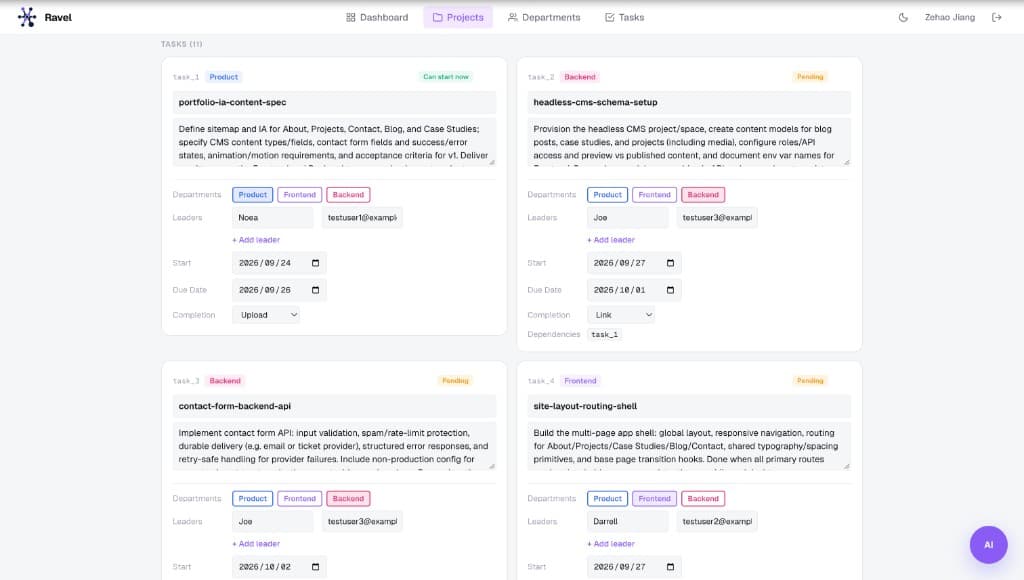Click the Zehao Jiang user name
The height and width of the screenshot is (580, 1024).
tap(950, 18)
